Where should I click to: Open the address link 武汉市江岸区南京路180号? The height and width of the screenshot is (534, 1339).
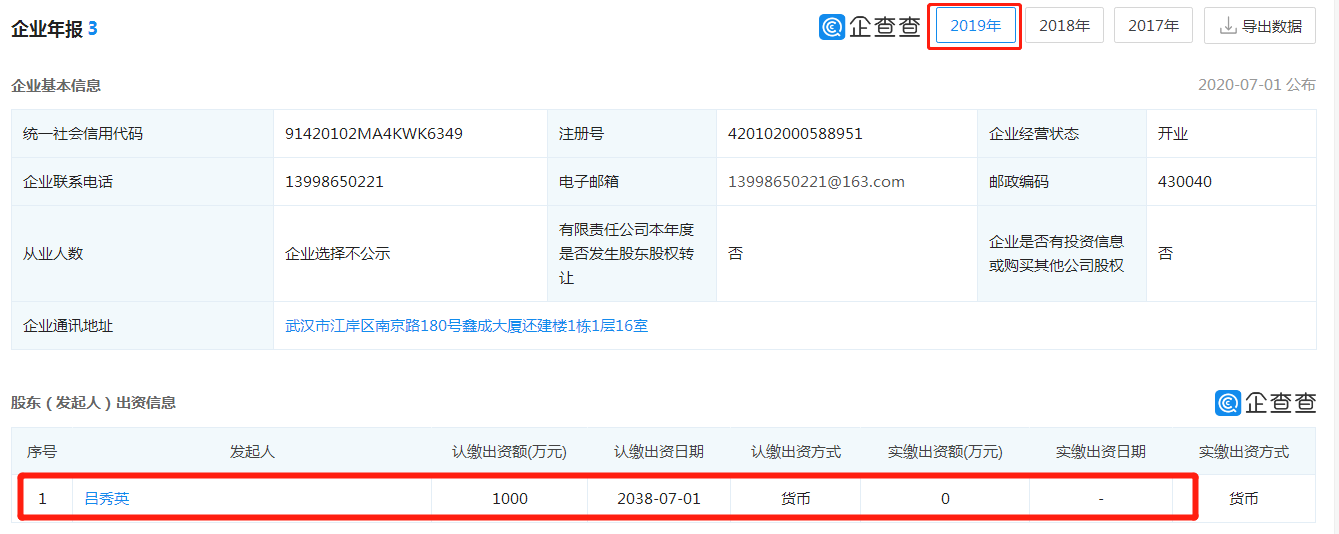point(466,325)
